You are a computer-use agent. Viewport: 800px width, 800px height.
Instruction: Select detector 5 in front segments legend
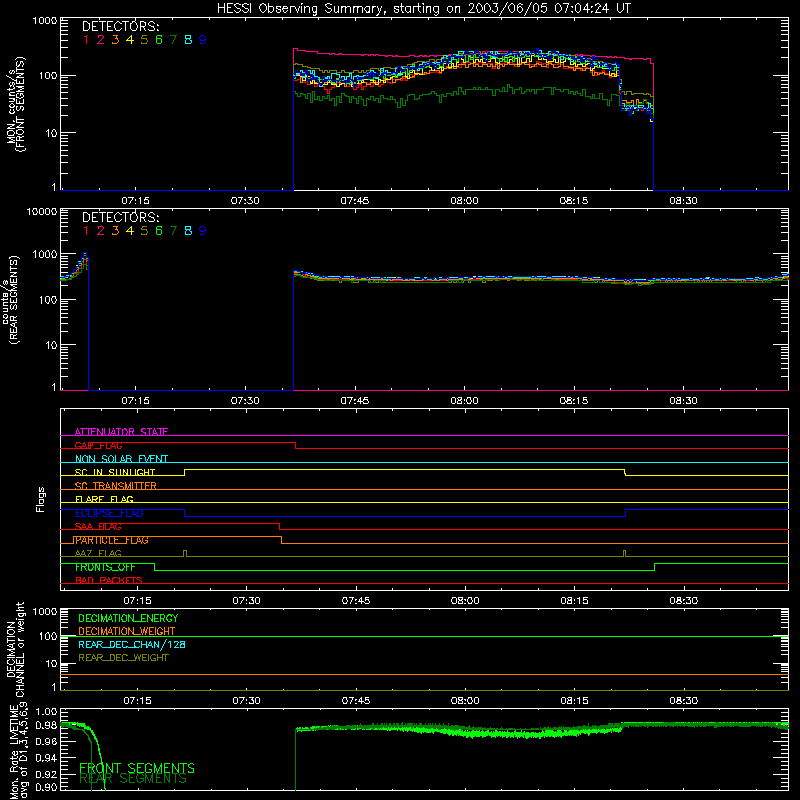click(x=144, y=40)
